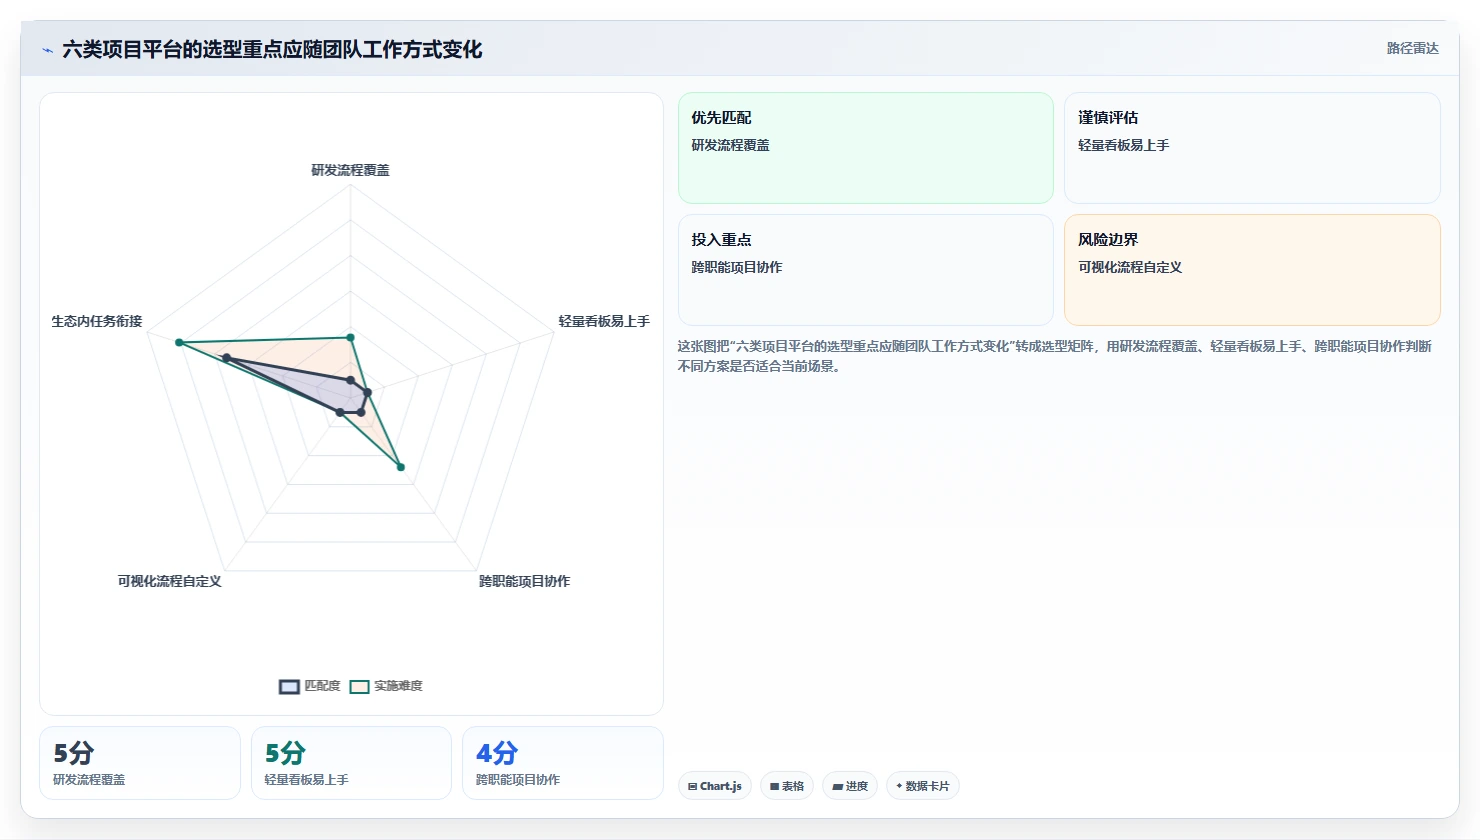This screenshot has width=1480, height=840.
Task: Open the 谨慎评估 card
Action: click(x=1252, y=148)
